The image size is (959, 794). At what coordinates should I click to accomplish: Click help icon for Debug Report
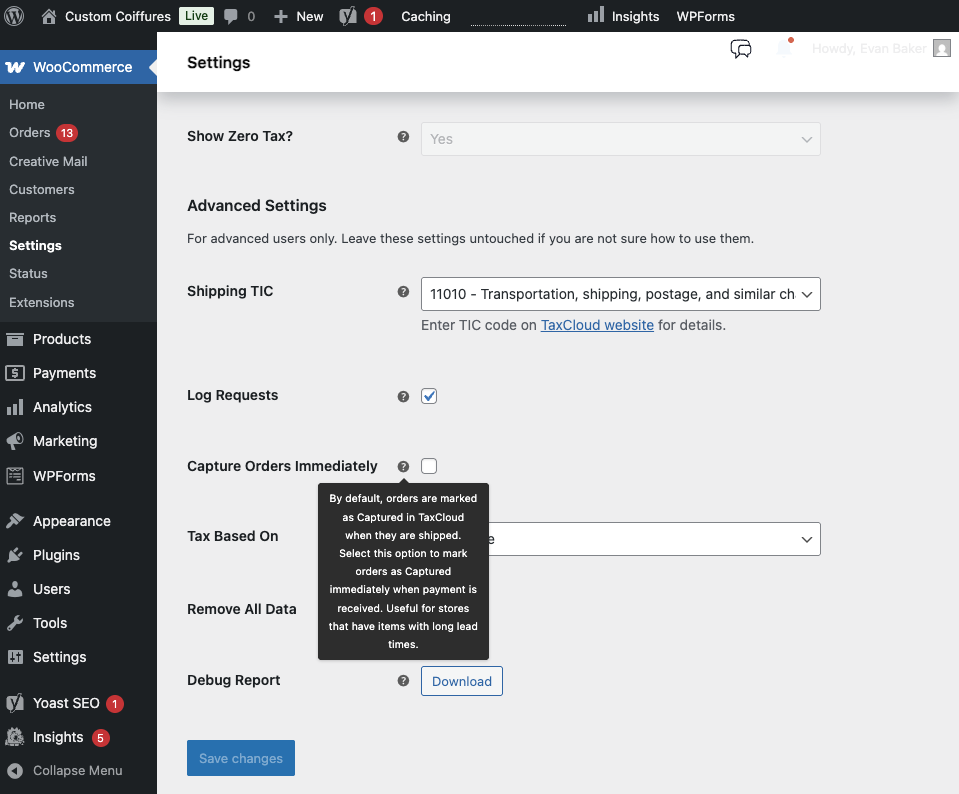pyautogui.click(x=403, y=680)
